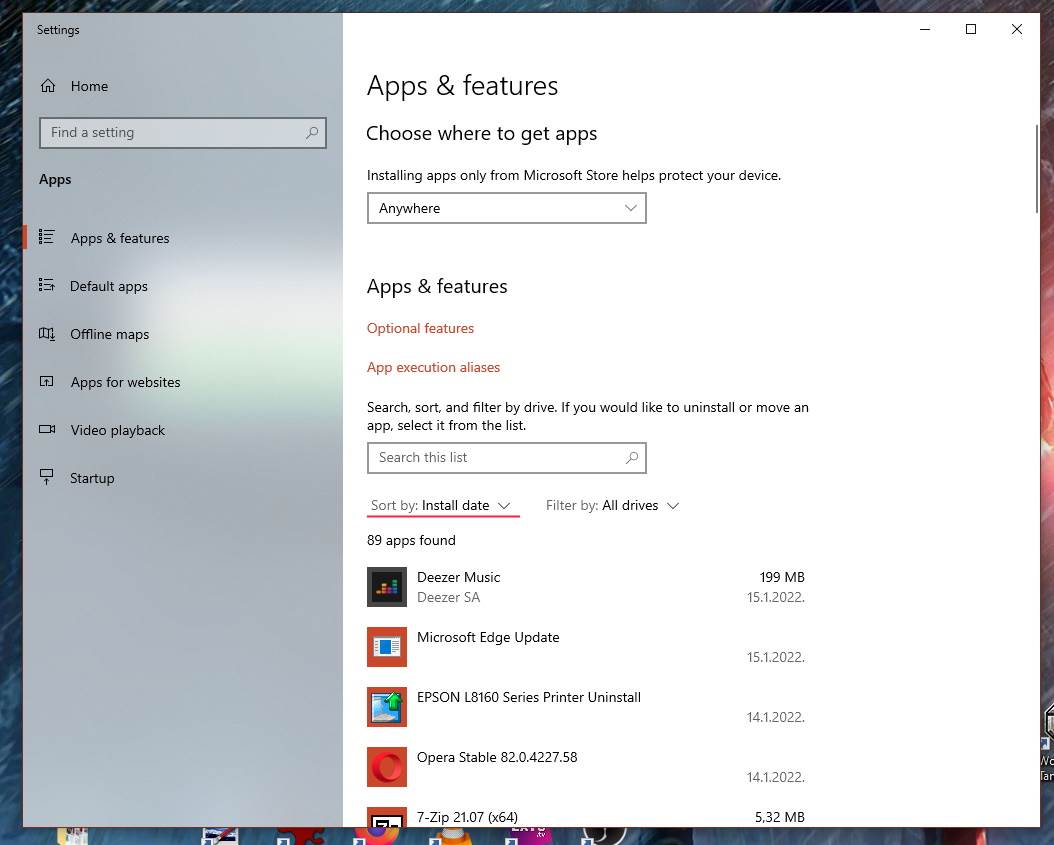The width and height of the screenshot is (1054, 845).
Task: Click the vertical scrollbar on the right
Action: click(x=1037, y=168)
